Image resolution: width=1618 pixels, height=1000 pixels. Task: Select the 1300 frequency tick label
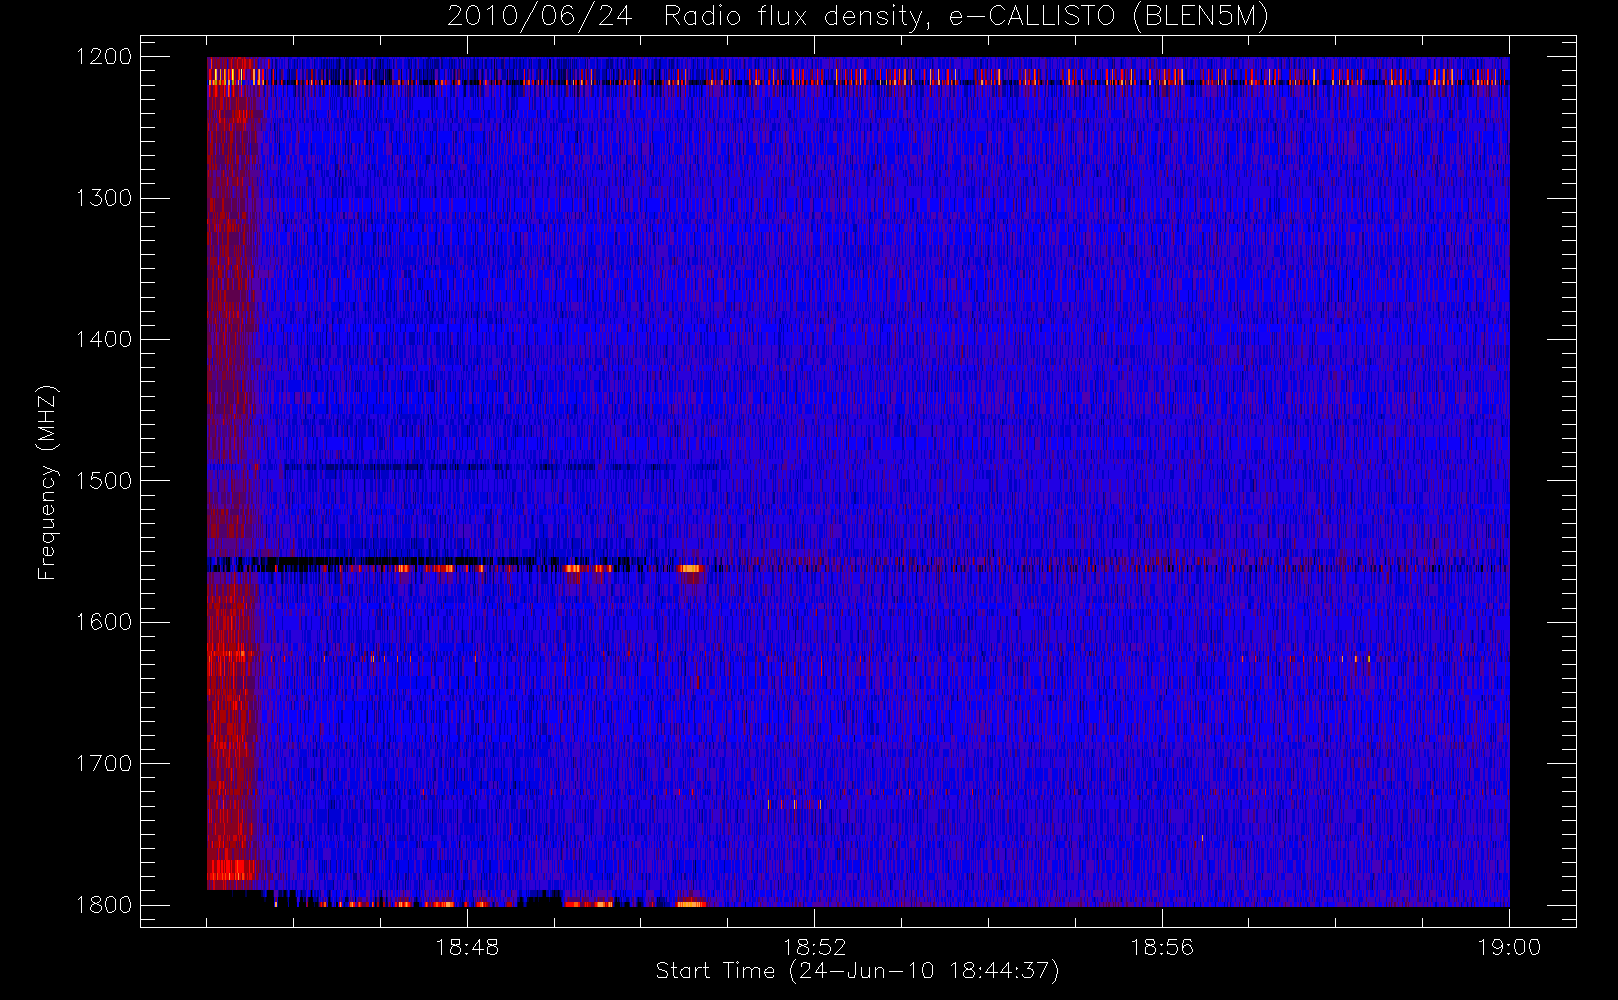click(x=104, y=198)
